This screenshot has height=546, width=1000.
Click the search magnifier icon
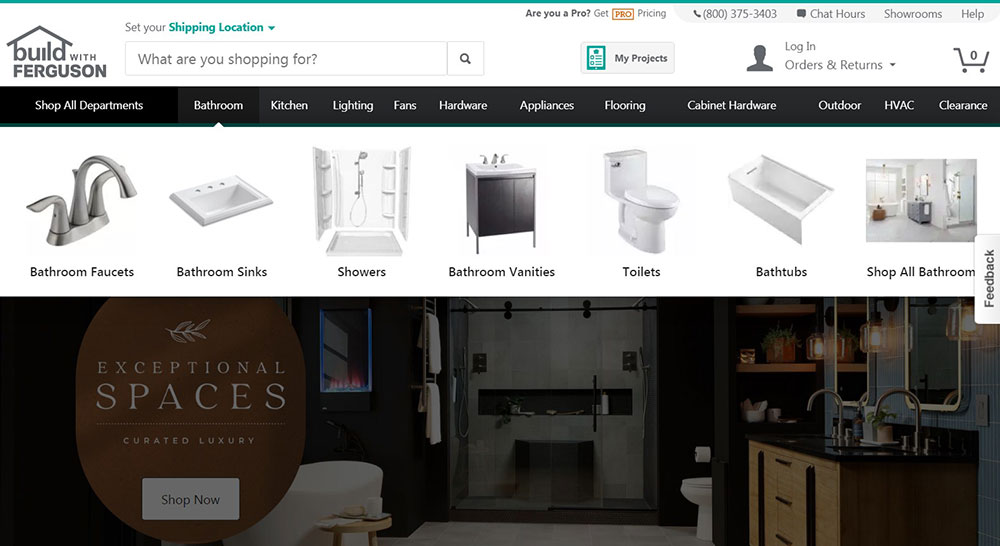pos(466,59)
